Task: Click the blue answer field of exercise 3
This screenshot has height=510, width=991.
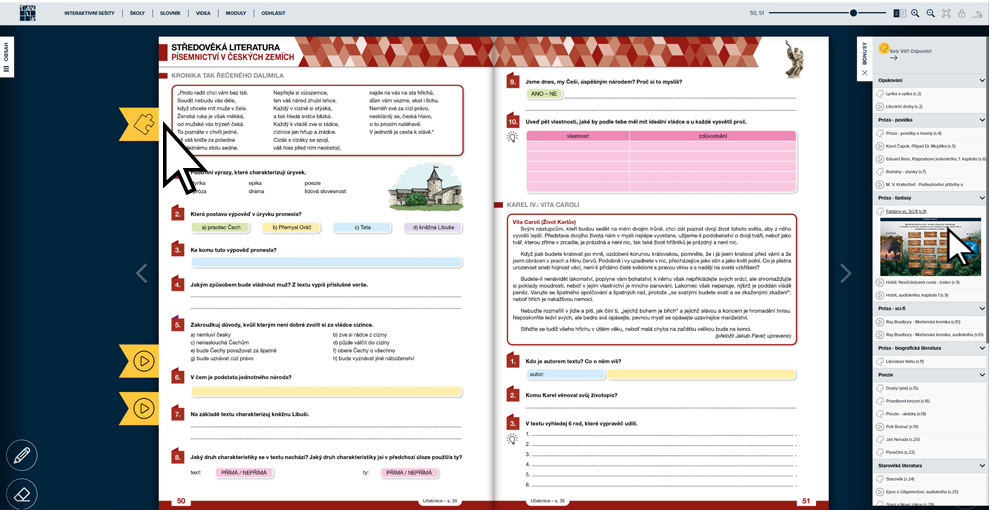Action: pyautogui.click(x=326, y=262)
